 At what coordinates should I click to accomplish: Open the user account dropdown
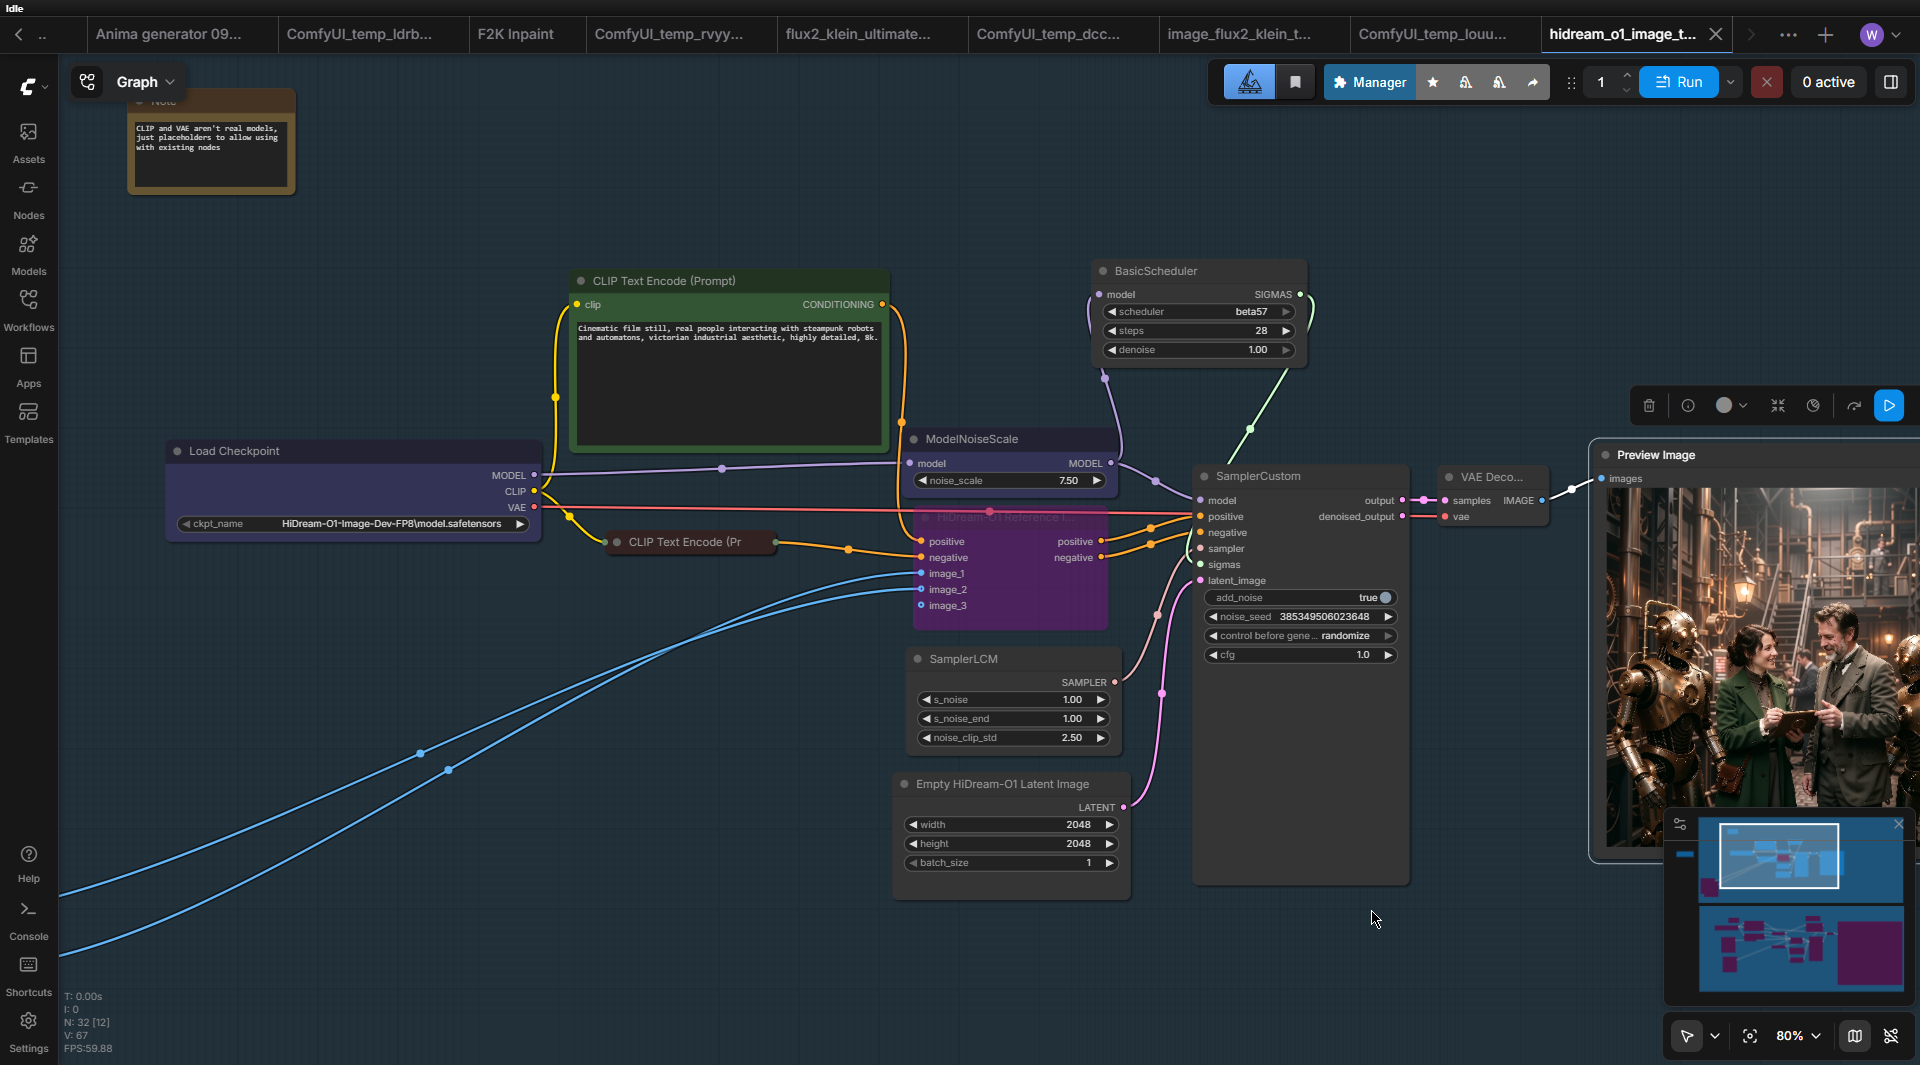coord(1880,35)
